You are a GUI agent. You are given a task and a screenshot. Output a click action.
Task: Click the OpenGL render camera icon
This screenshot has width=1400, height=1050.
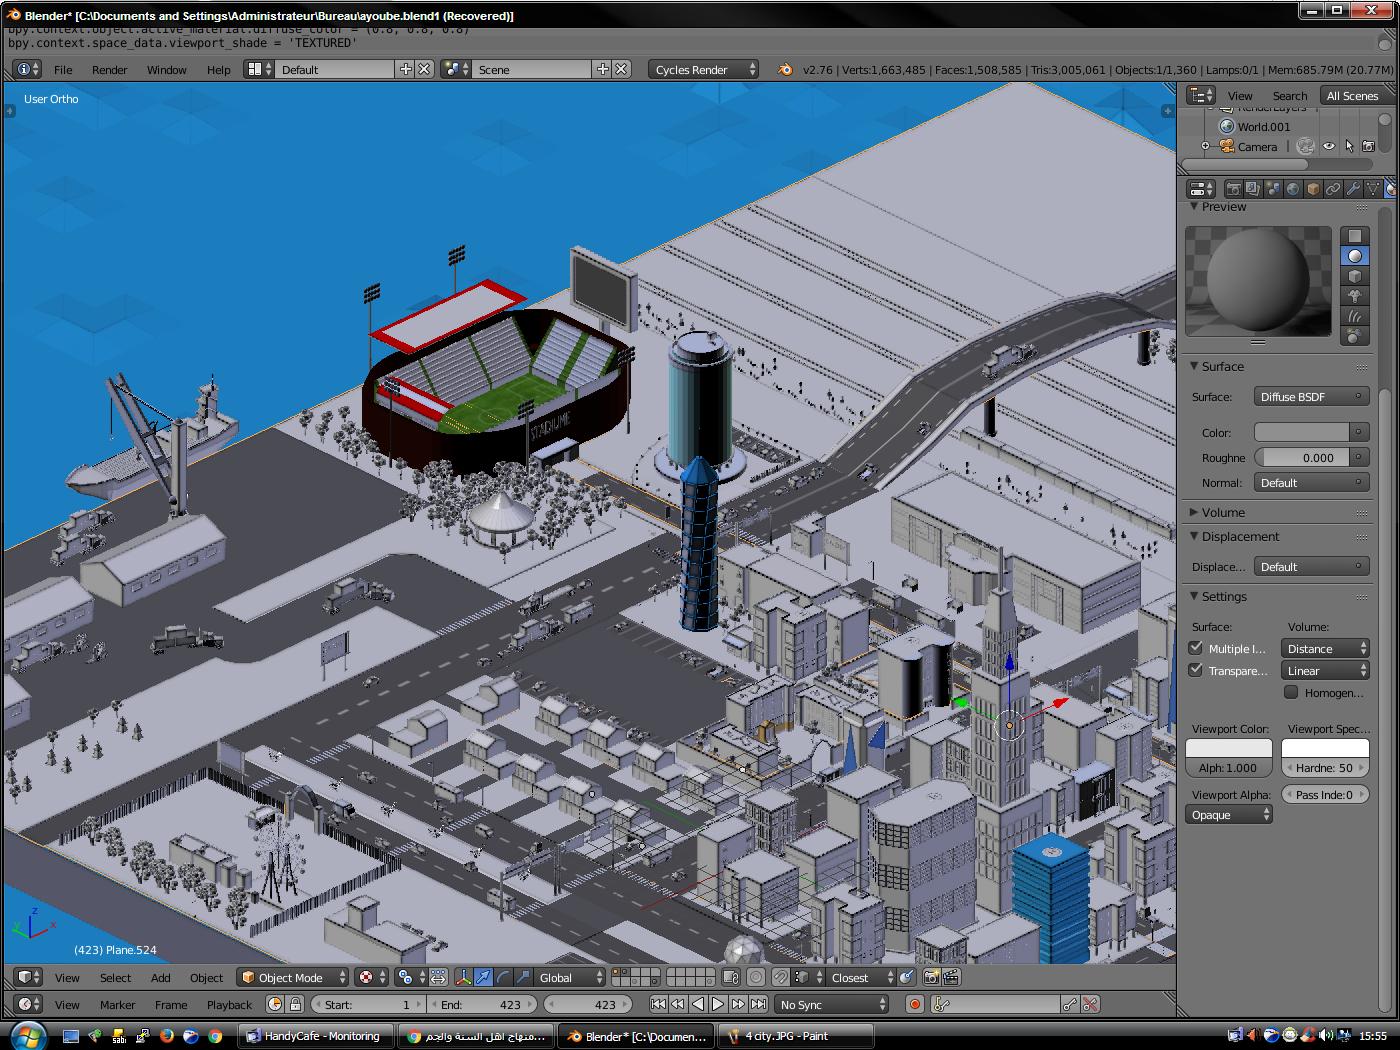pyautogui.click(x=931, y=977)
